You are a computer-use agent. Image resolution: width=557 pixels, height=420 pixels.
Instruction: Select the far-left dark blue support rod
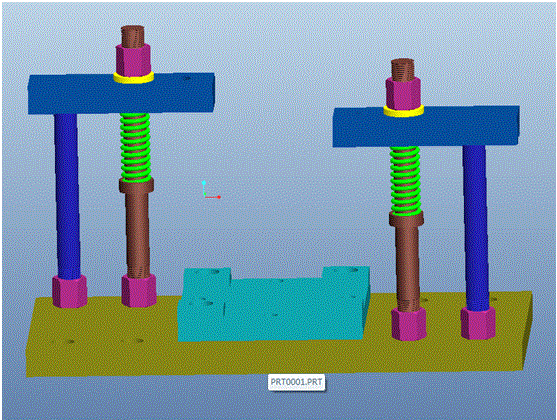click(x=67, y=195)
